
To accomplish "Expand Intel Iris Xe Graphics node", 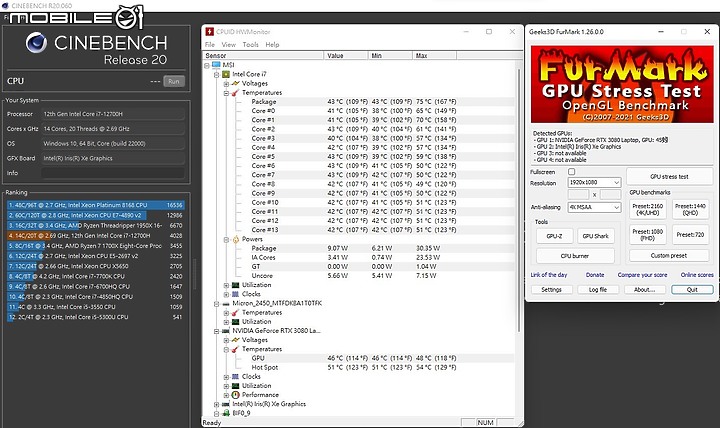I will (x=217, y=404).
